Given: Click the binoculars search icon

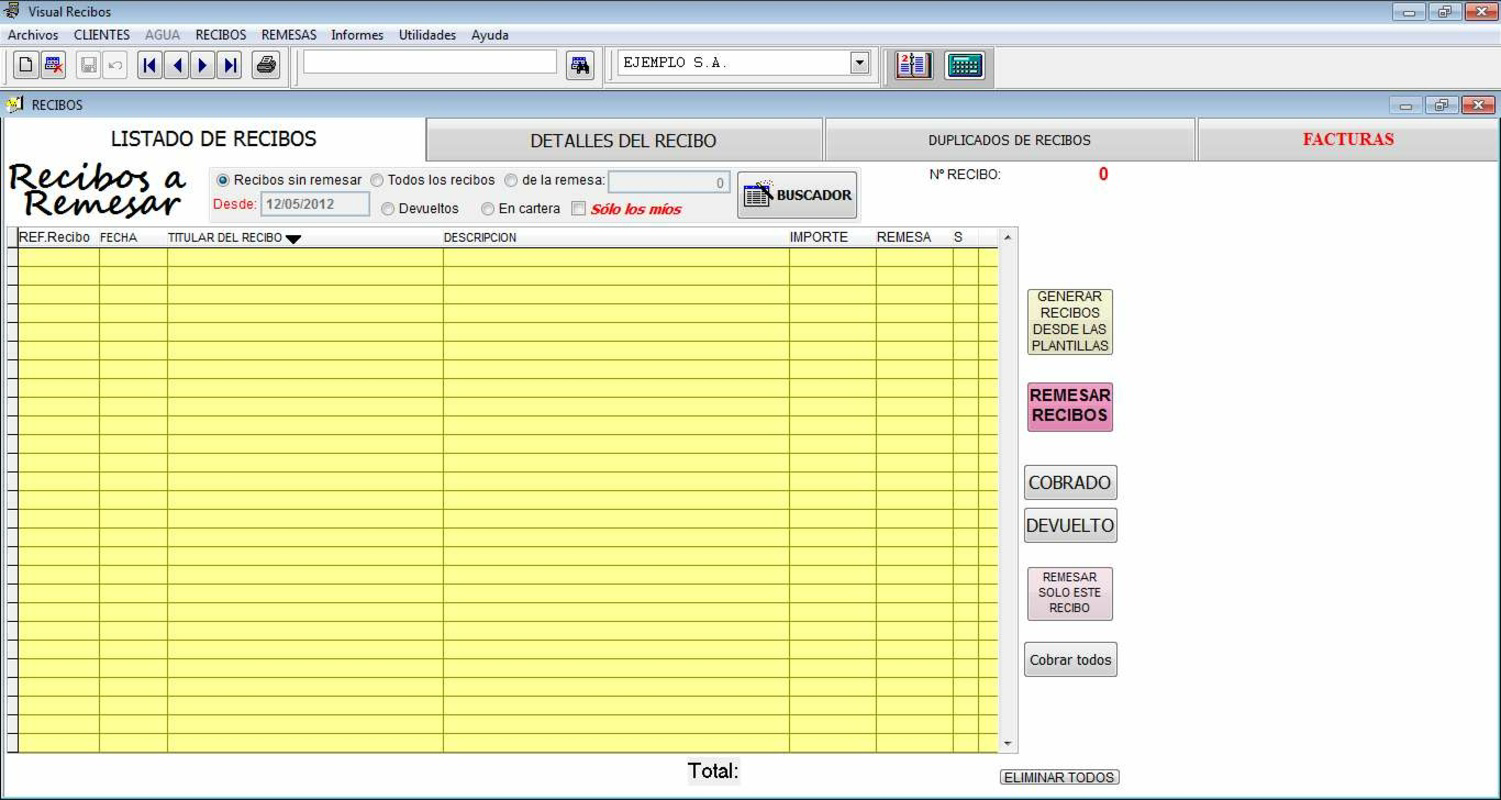Looking at the screenshot, I should [580, 66].
